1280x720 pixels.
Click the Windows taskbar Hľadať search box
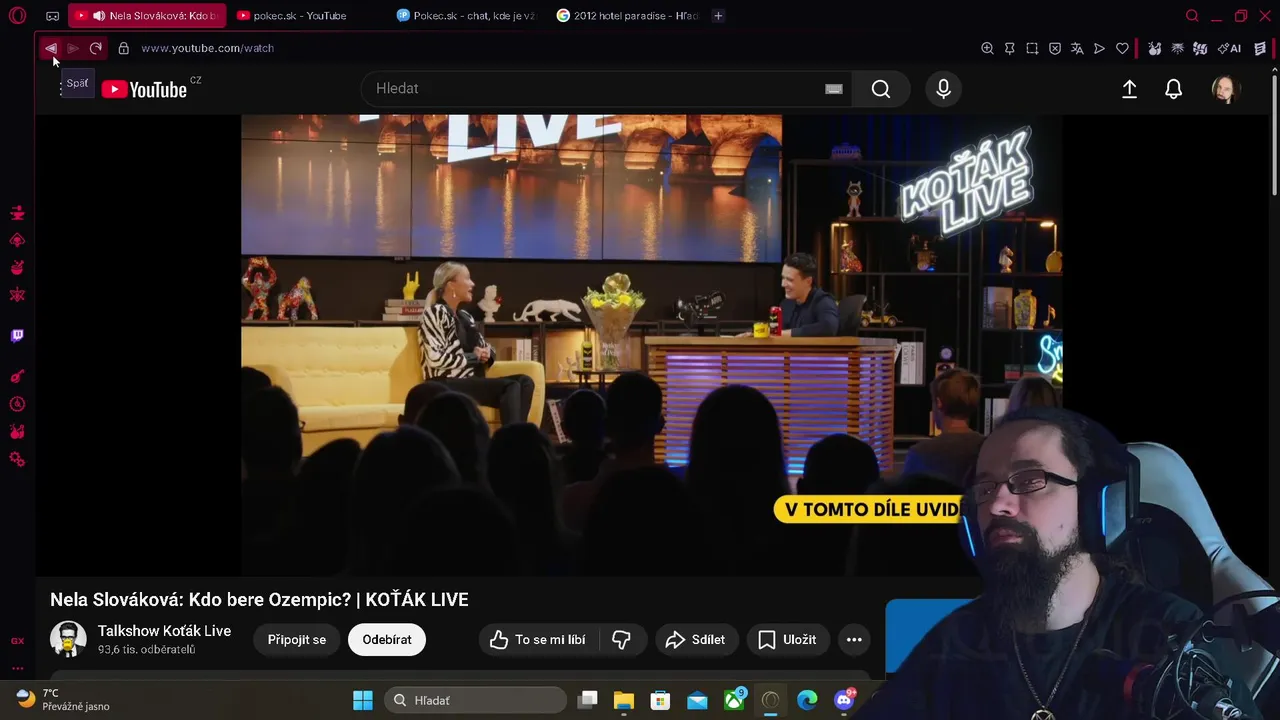point(475,700)
